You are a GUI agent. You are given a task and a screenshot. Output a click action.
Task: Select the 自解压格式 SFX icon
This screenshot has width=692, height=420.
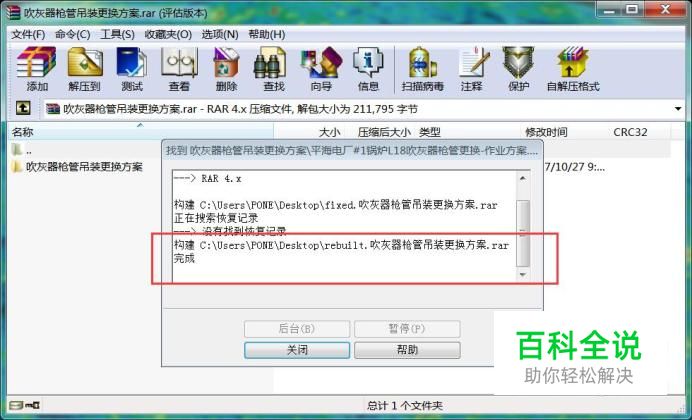point(573,68)
